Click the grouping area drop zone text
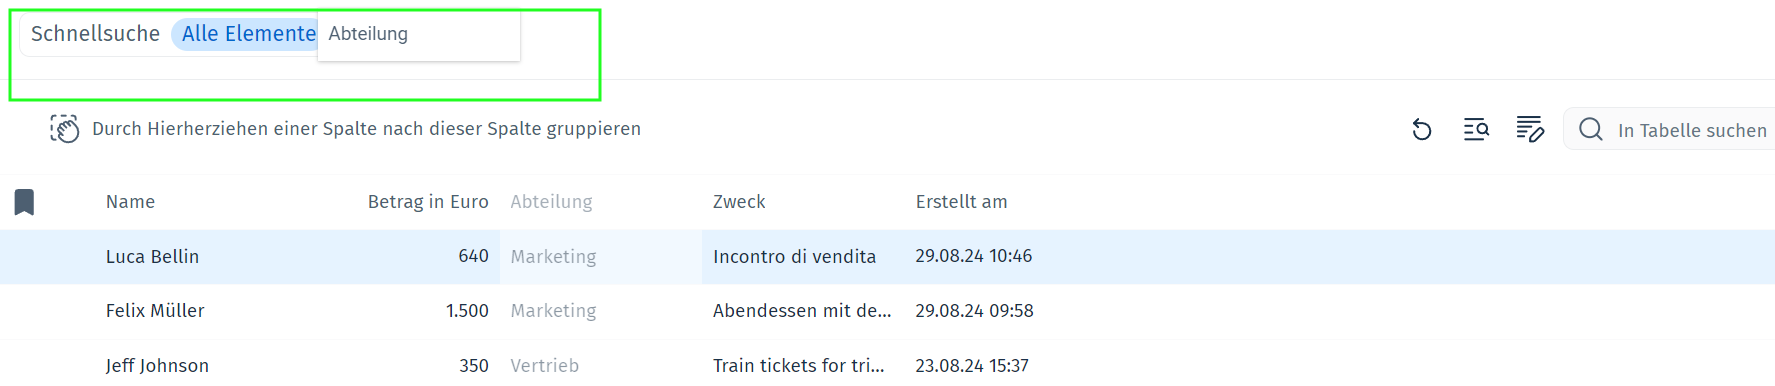The image size is (1775, 386). (x=366, y=129)
